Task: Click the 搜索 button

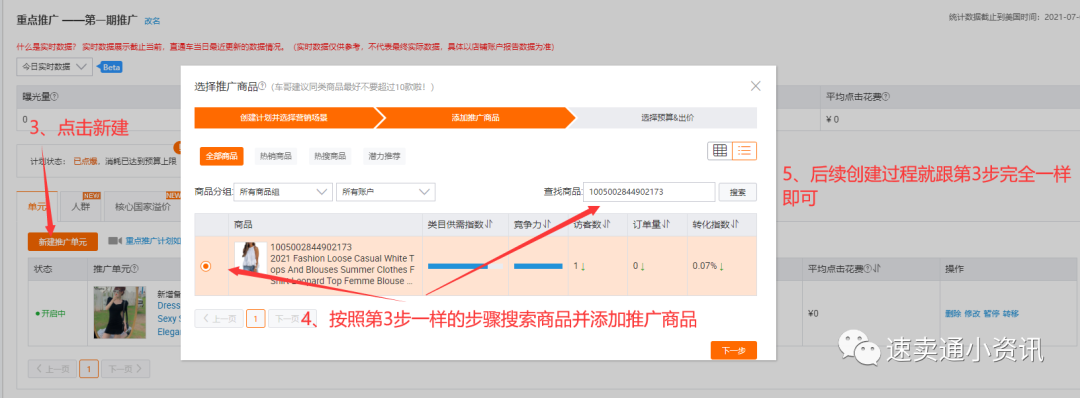Action: point(738,192)
